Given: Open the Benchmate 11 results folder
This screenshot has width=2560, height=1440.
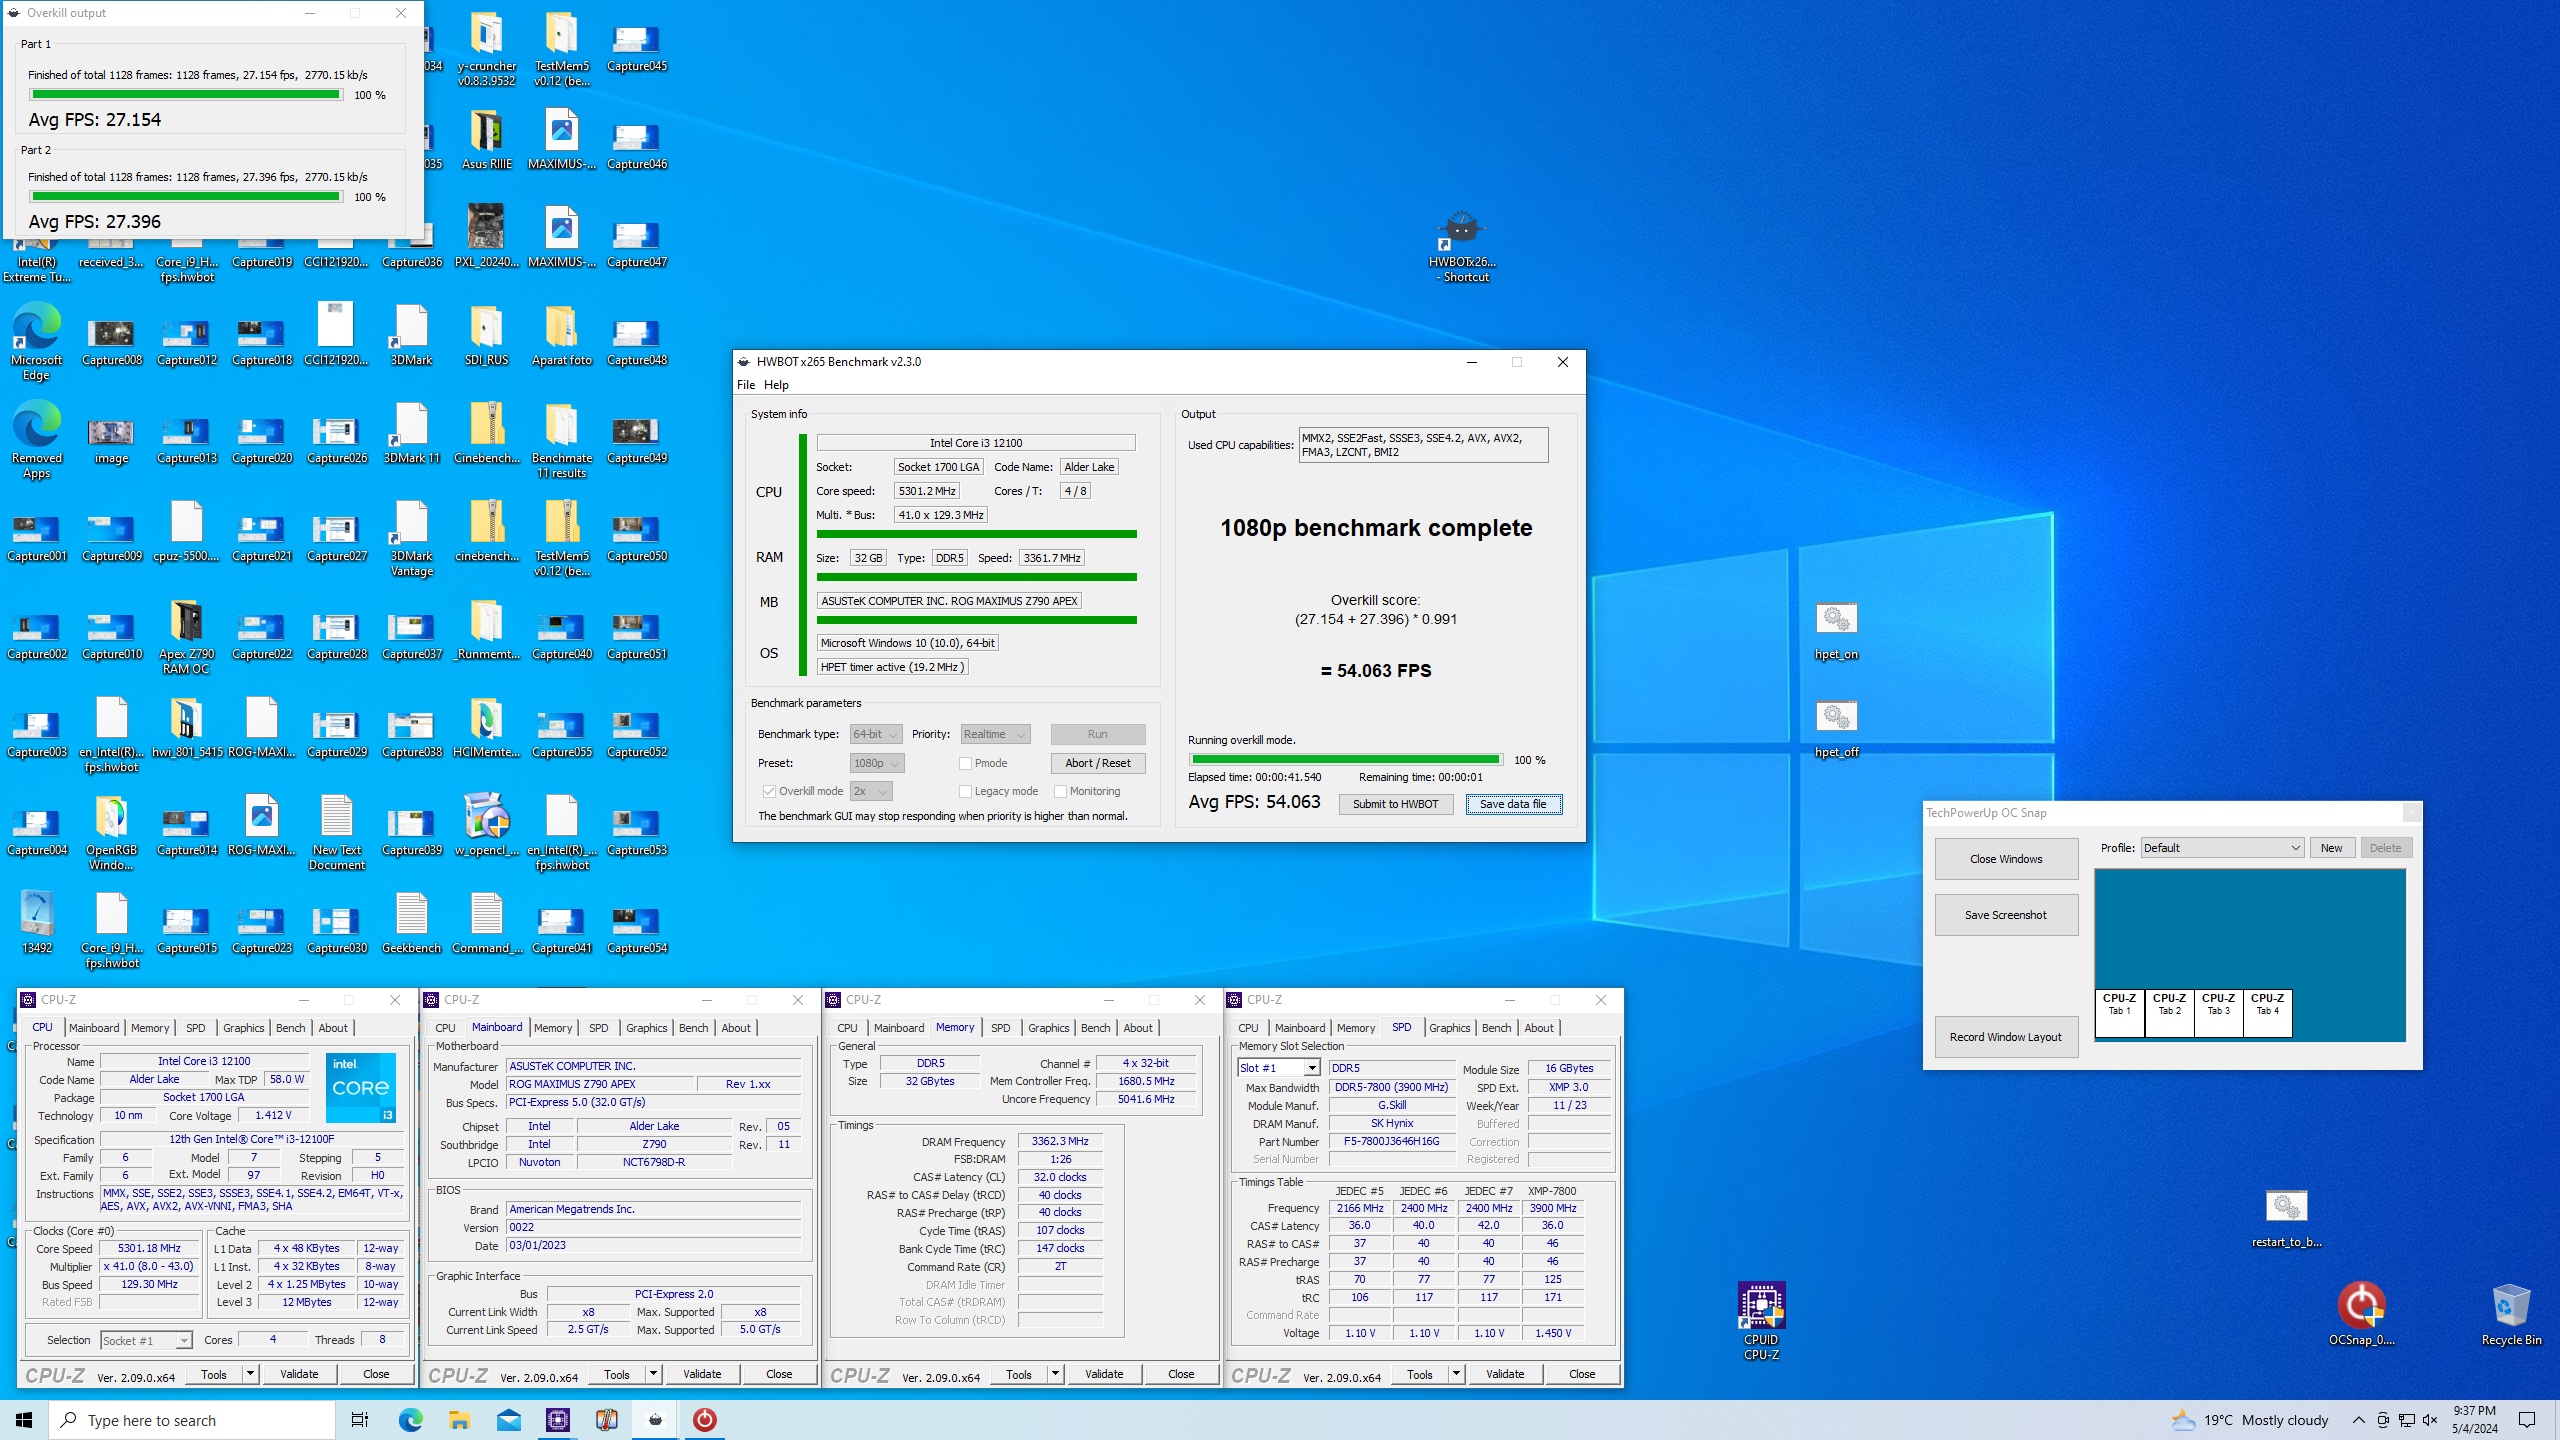Looking at the screenshot, I should click(562, 441).
